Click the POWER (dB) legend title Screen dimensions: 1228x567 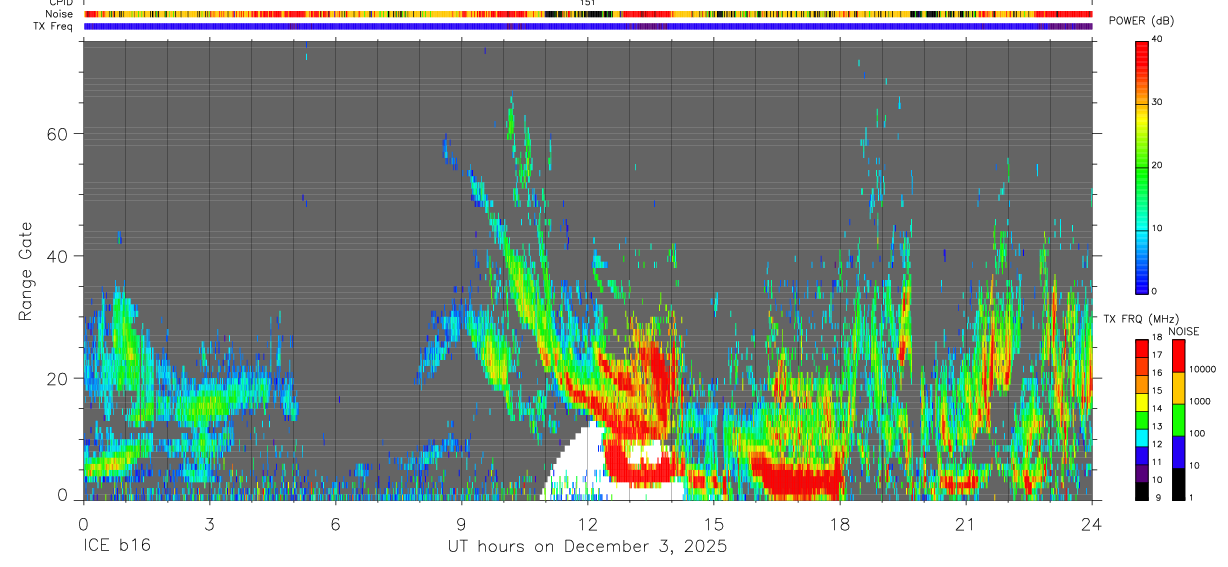pyautogui.click(x=1141, y=21)
